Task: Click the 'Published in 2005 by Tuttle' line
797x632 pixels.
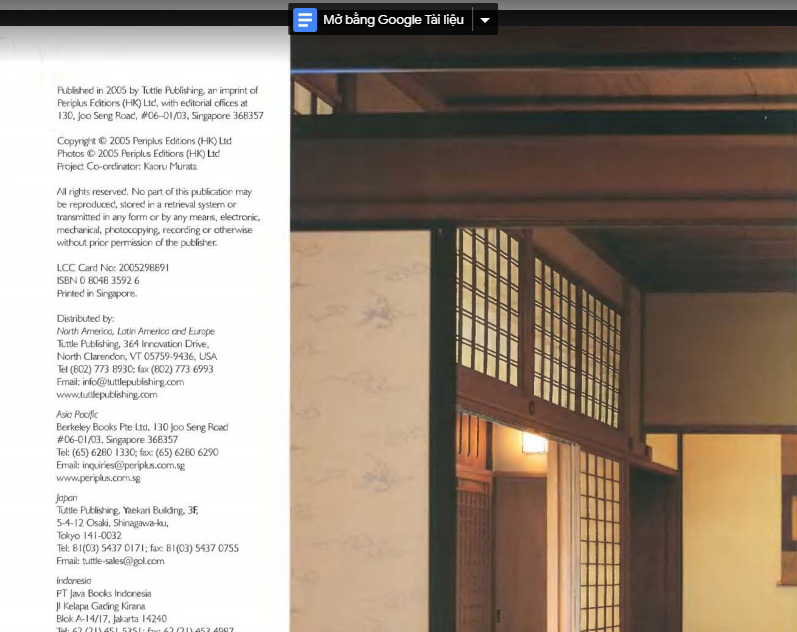Action: coord(157,90)
